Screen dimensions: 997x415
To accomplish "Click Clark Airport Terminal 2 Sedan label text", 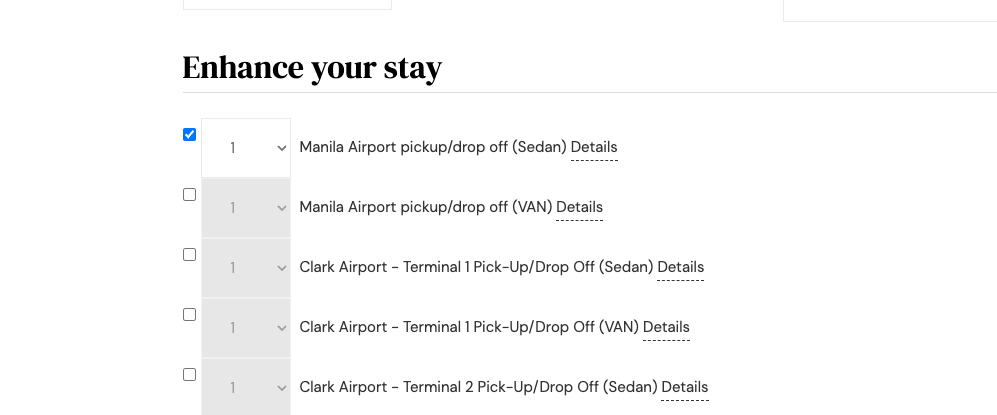I will click(x=478, y=387).
